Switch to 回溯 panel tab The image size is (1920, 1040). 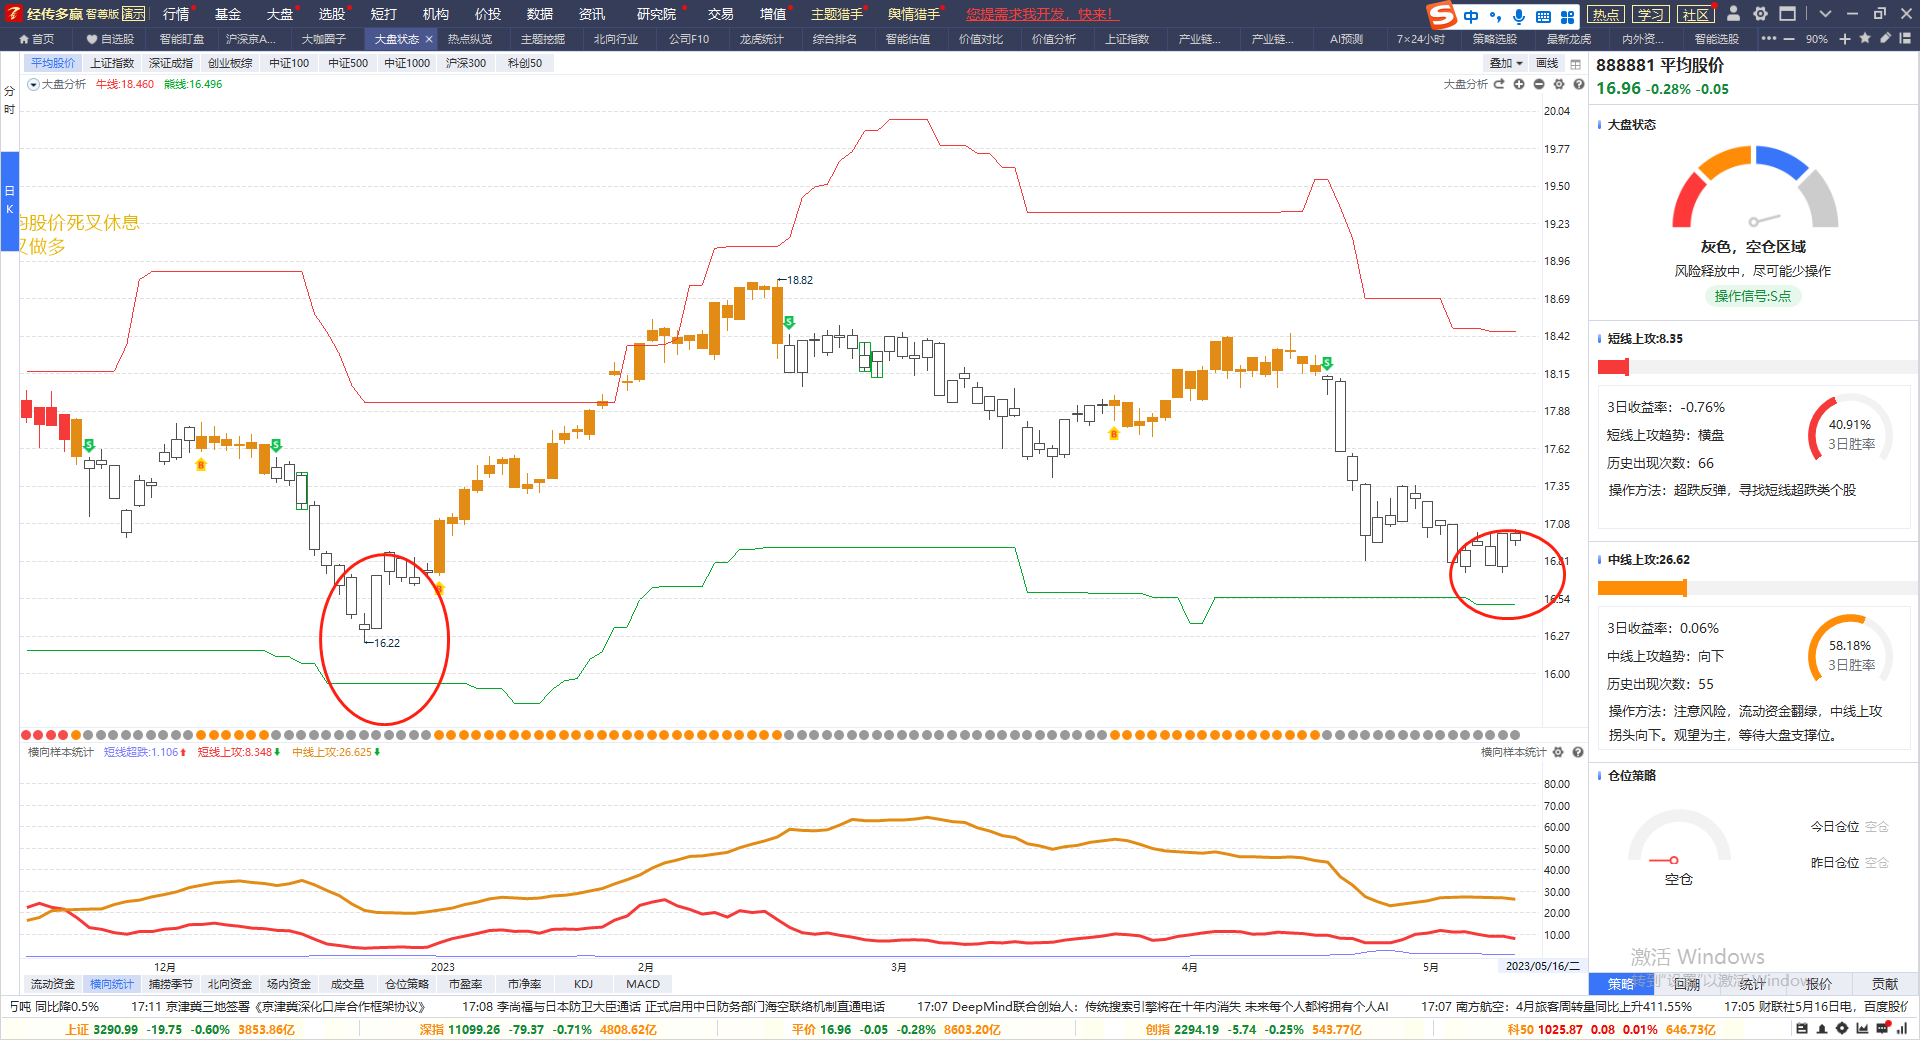click(x=1687, y=984)
